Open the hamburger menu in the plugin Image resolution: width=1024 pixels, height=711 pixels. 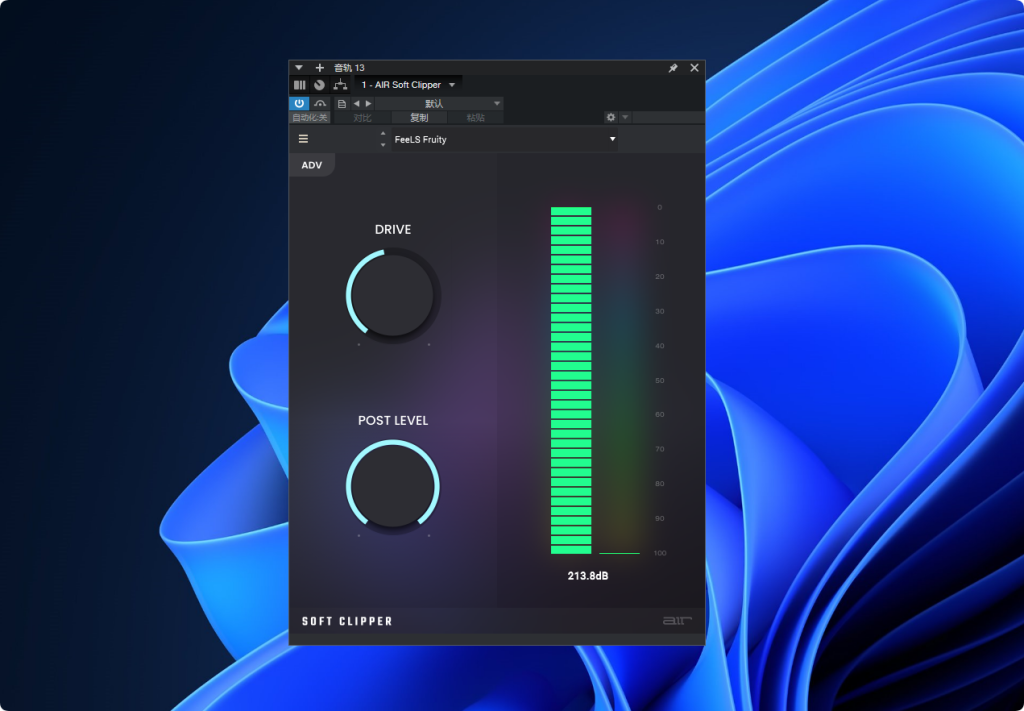click(304, 139)
